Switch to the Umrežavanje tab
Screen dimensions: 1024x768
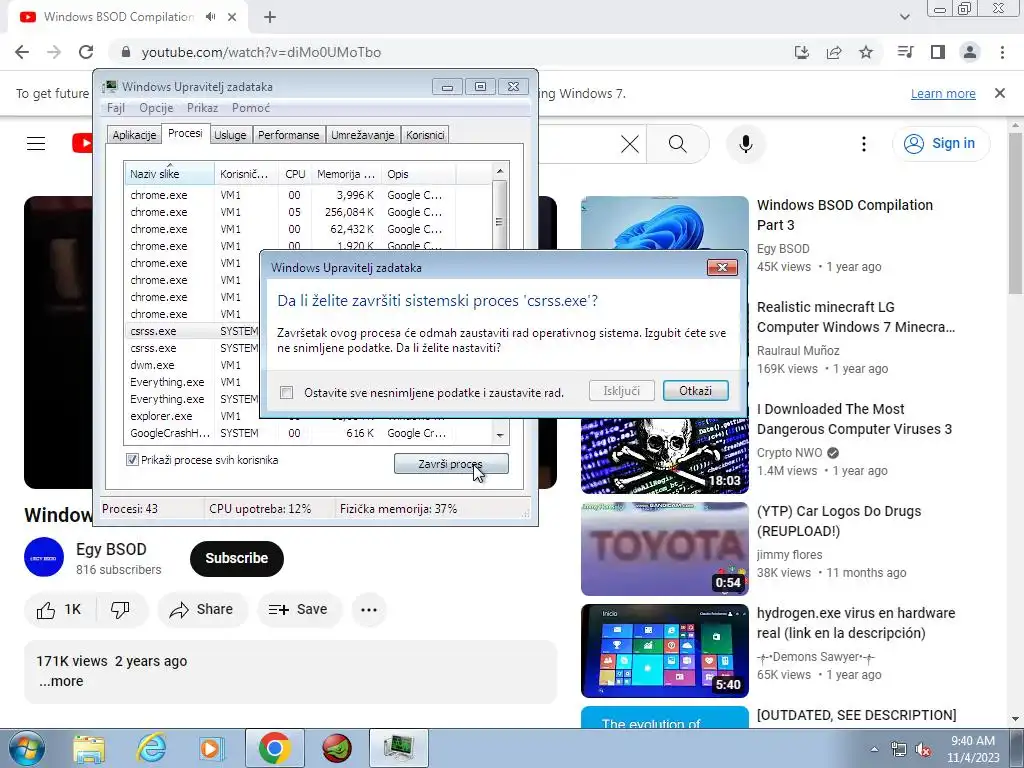pyautogui.click(x=362, y=135)
